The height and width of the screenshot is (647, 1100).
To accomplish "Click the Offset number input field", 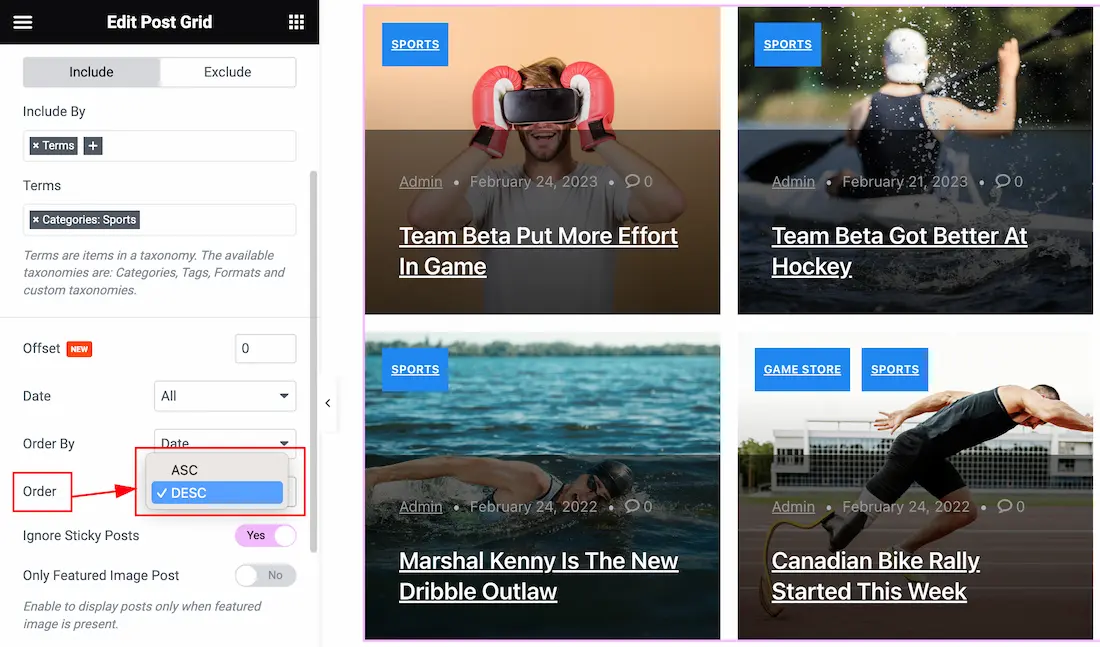I will 265,348.
